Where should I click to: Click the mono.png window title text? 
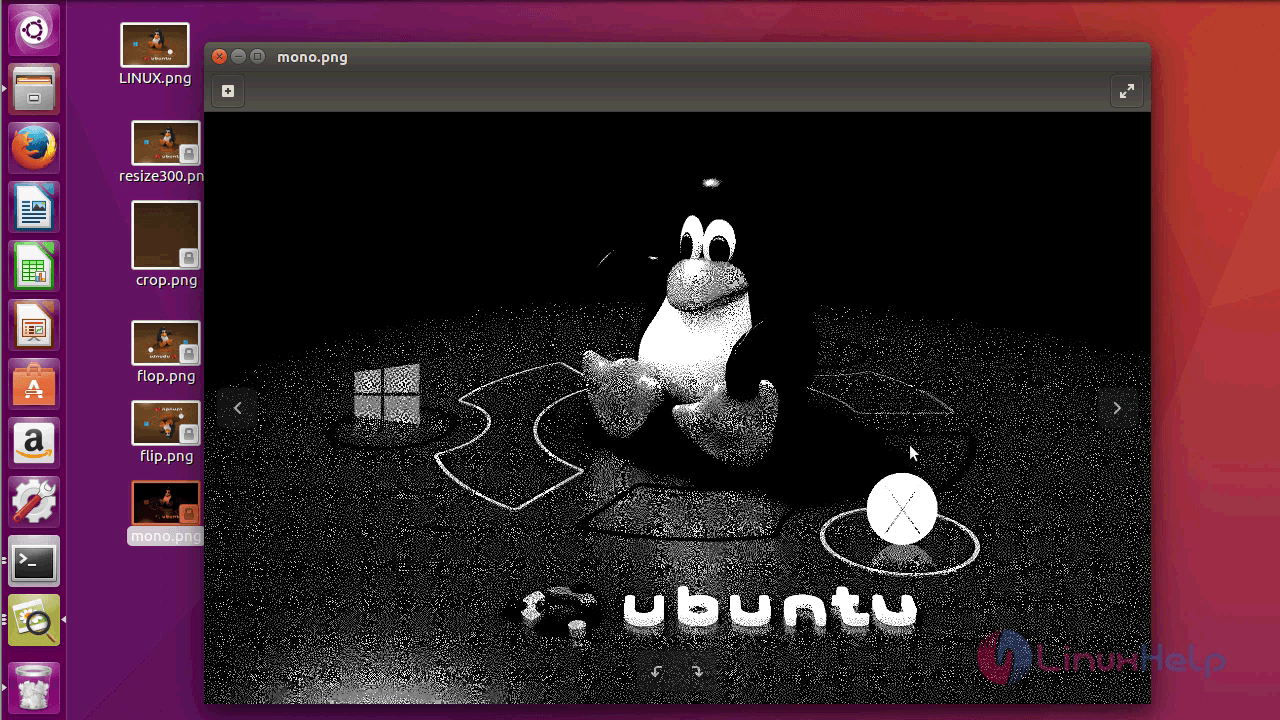coord(313,57)
